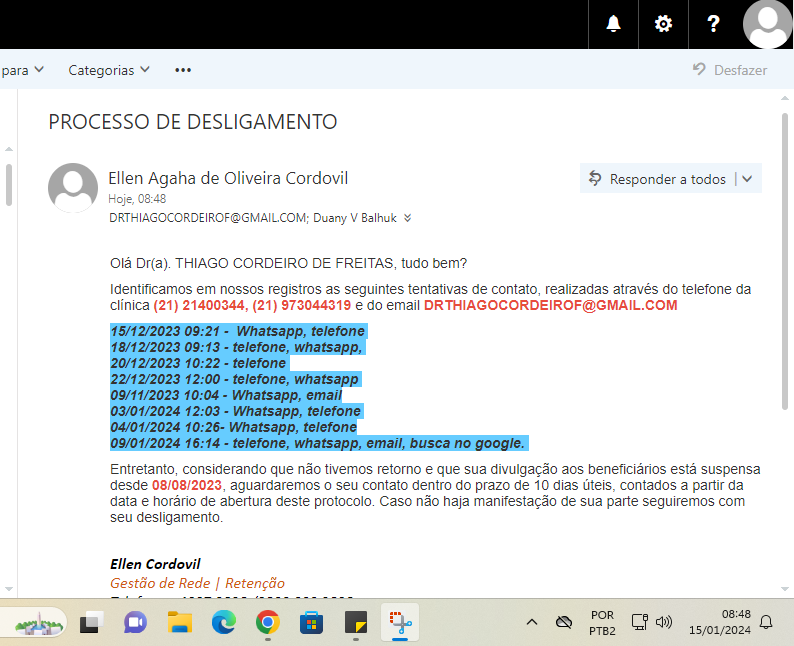Click phone number (21) 21400344

click(199, 305)
